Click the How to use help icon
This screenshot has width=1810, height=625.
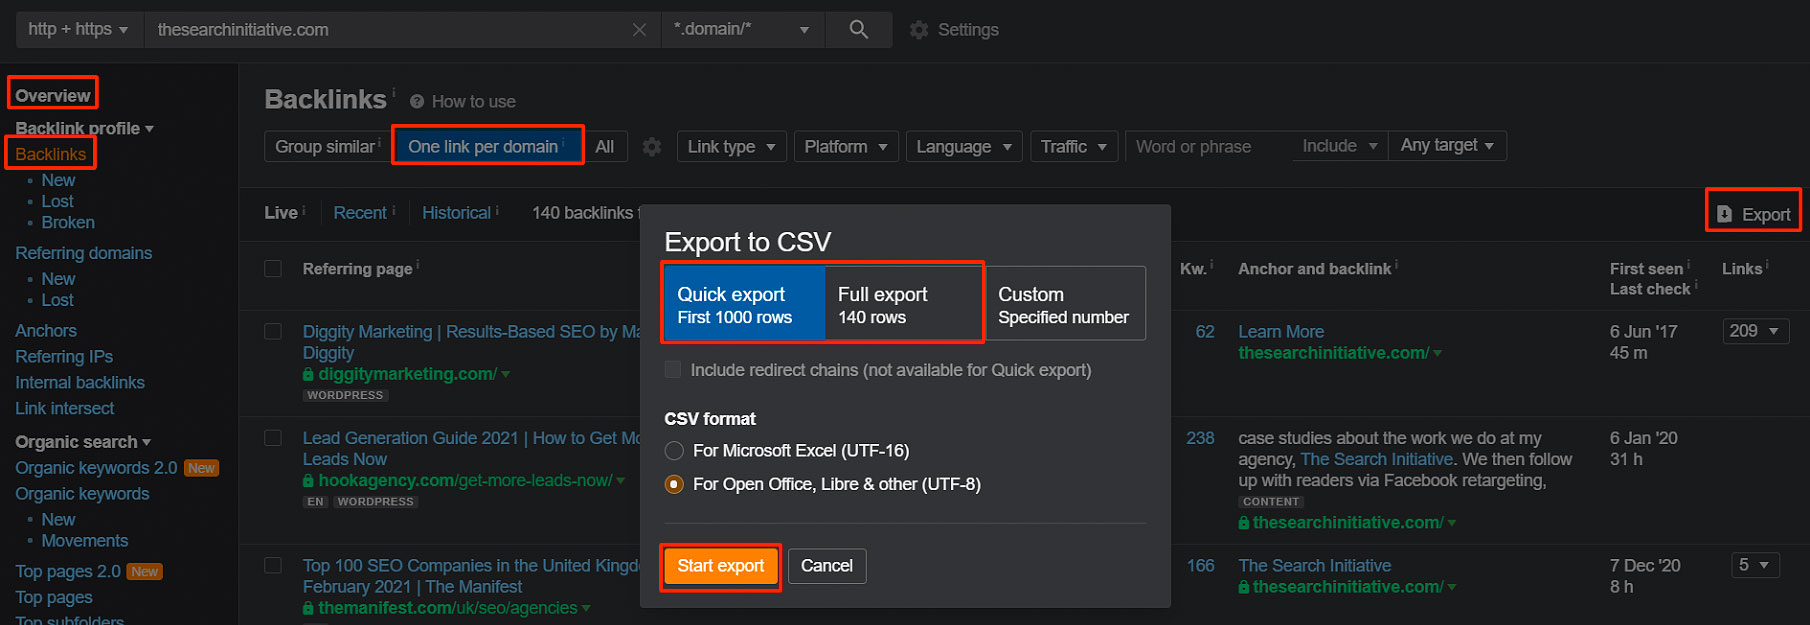click(417, 102)
